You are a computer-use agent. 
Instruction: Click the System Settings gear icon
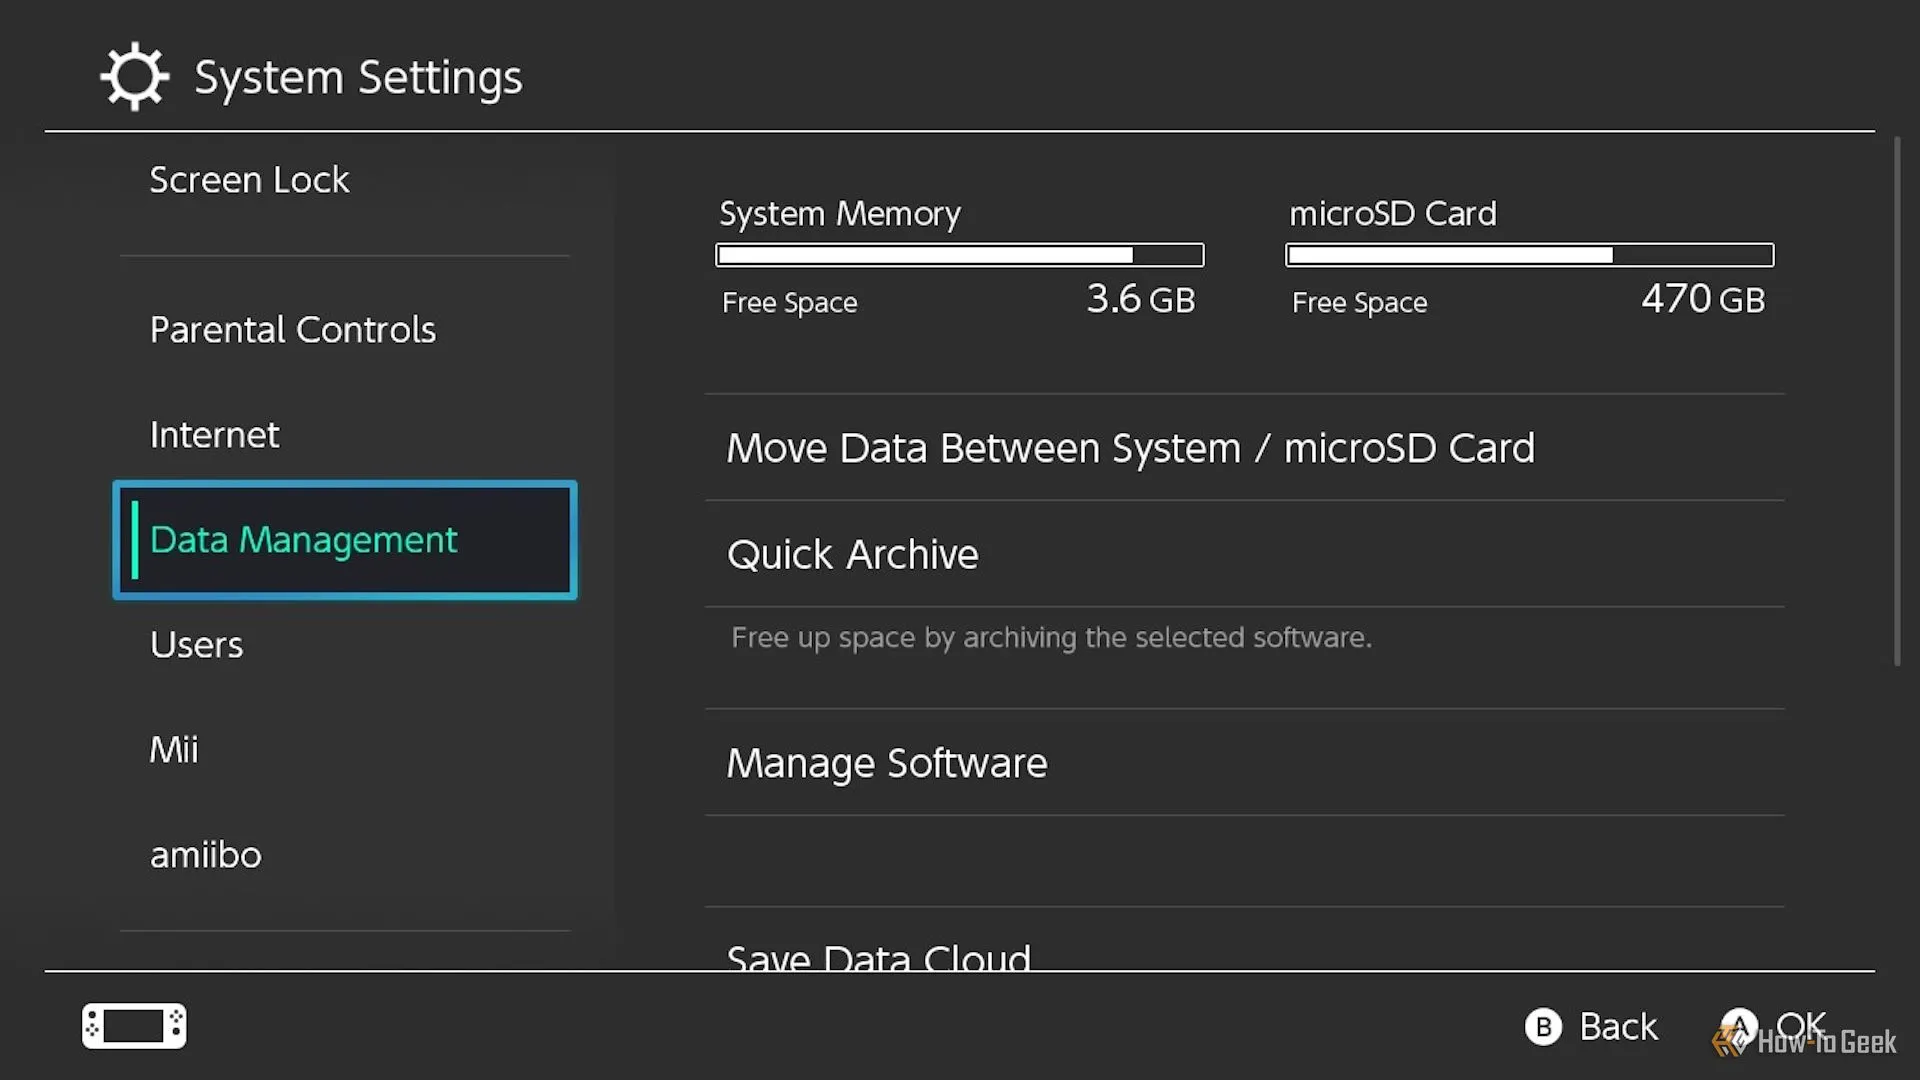[x=135, y=76]
